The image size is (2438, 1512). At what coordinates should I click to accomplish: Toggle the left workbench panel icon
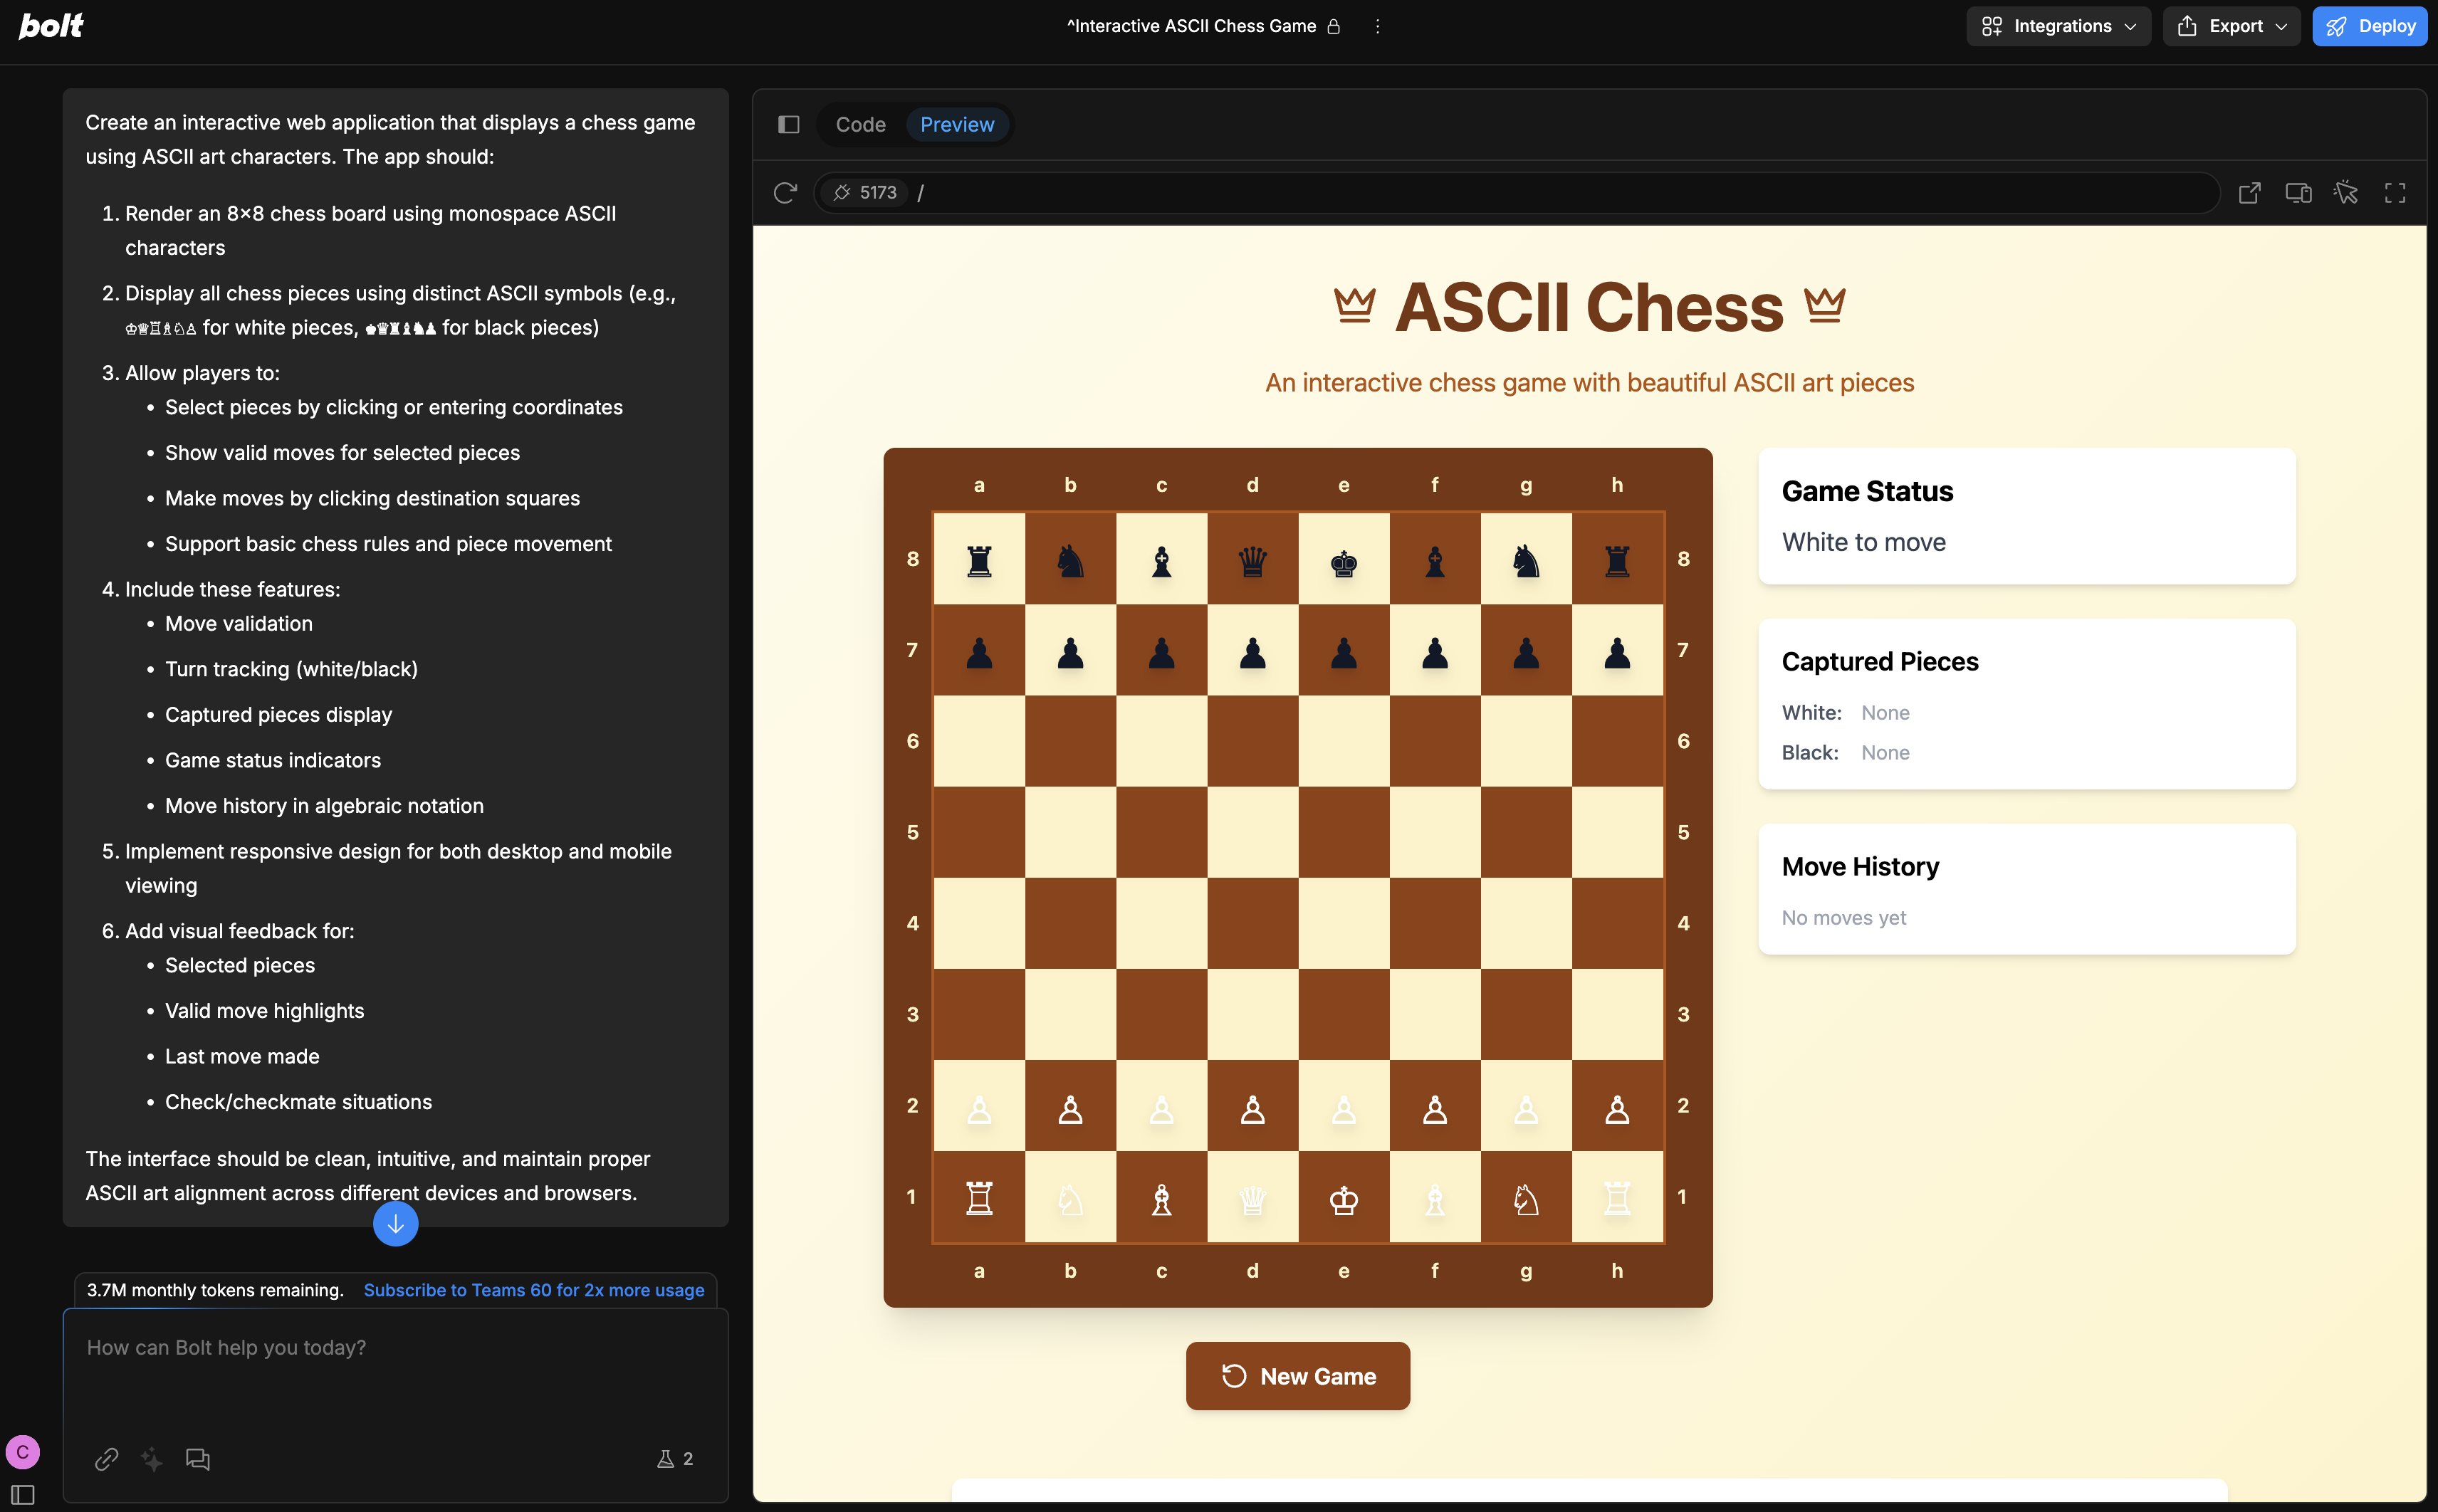point(789,124)
